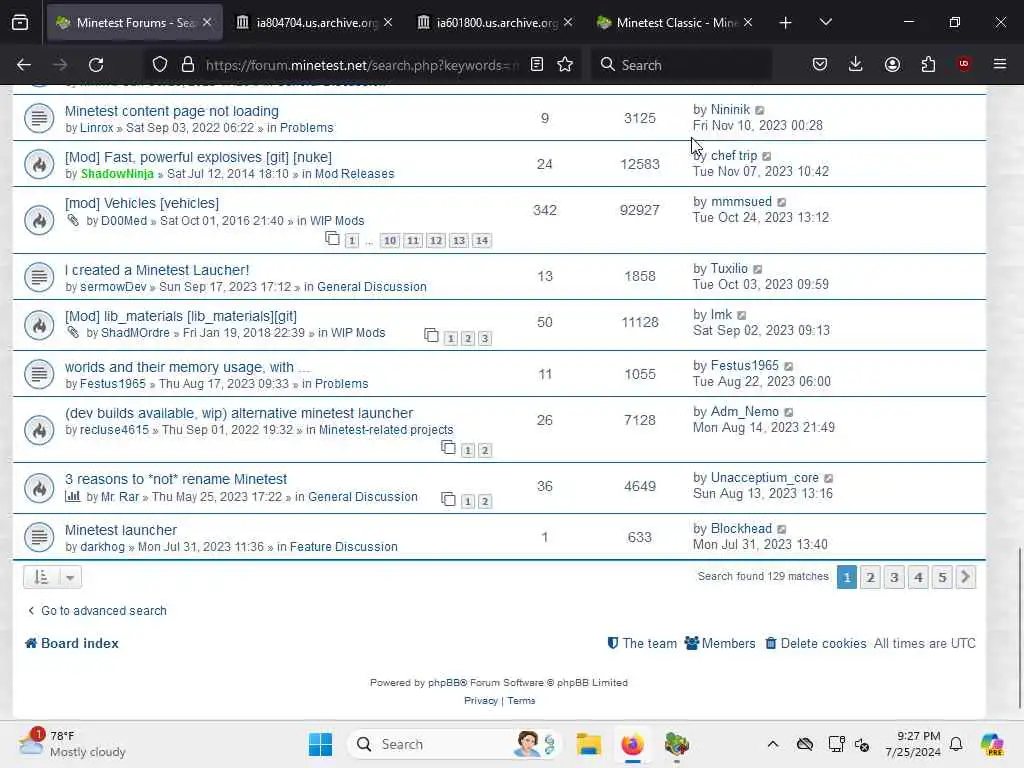The width and height of the screenshot is (1024, 768).
Task: Close the Minetest Classic tab
Action: [748, 23]
